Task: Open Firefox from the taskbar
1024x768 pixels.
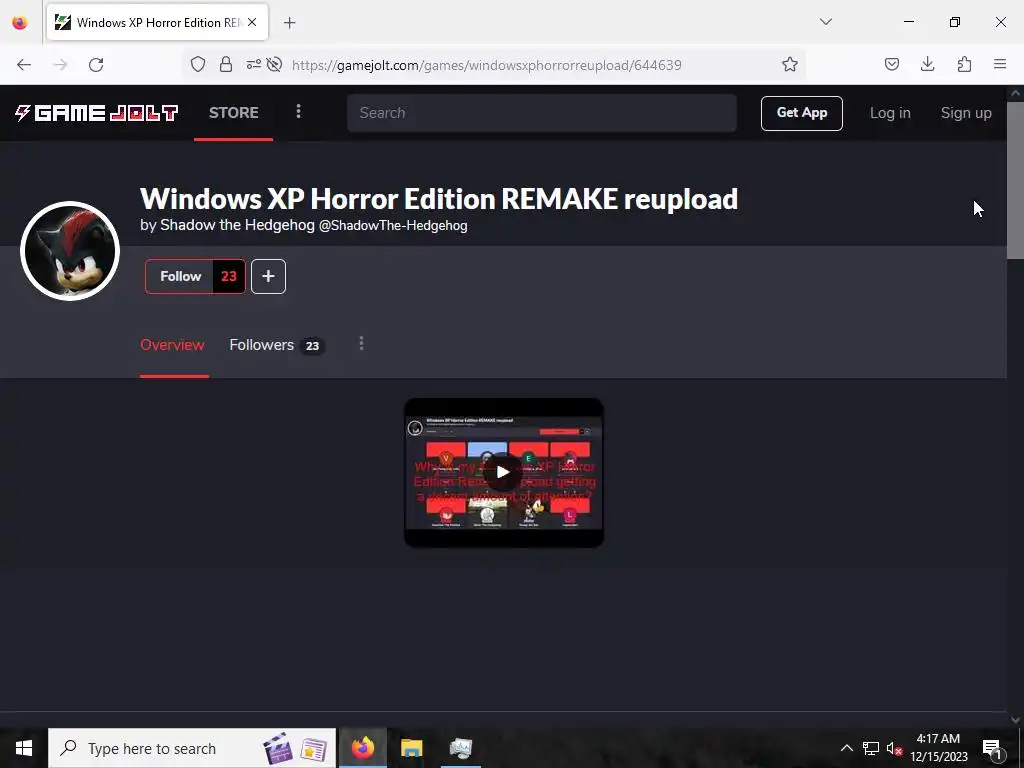Action: (363, 748)
